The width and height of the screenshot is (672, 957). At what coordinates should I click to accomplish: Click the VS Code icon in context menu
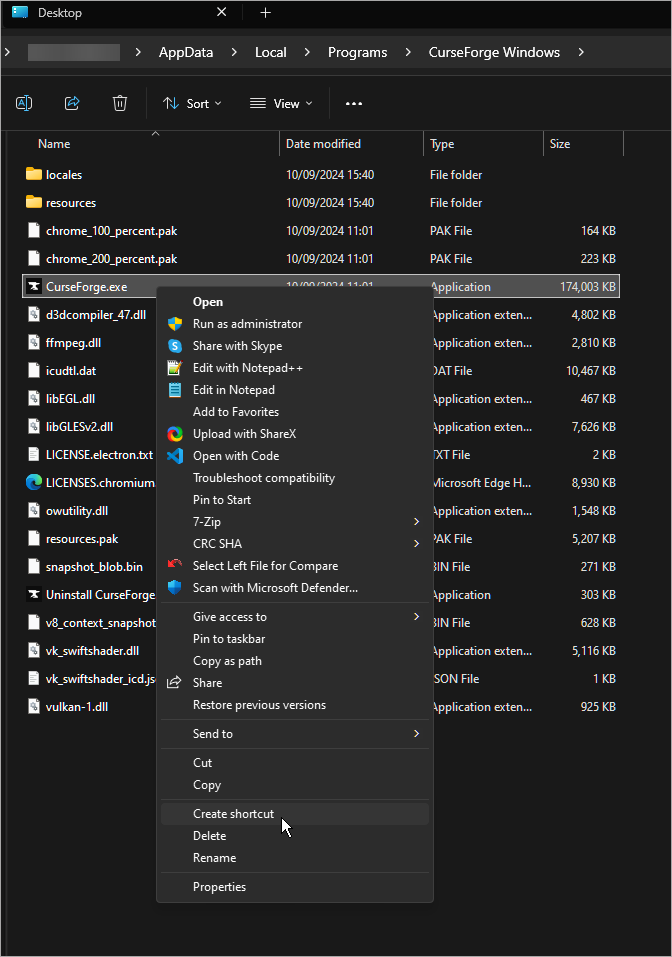pos(175,456)
